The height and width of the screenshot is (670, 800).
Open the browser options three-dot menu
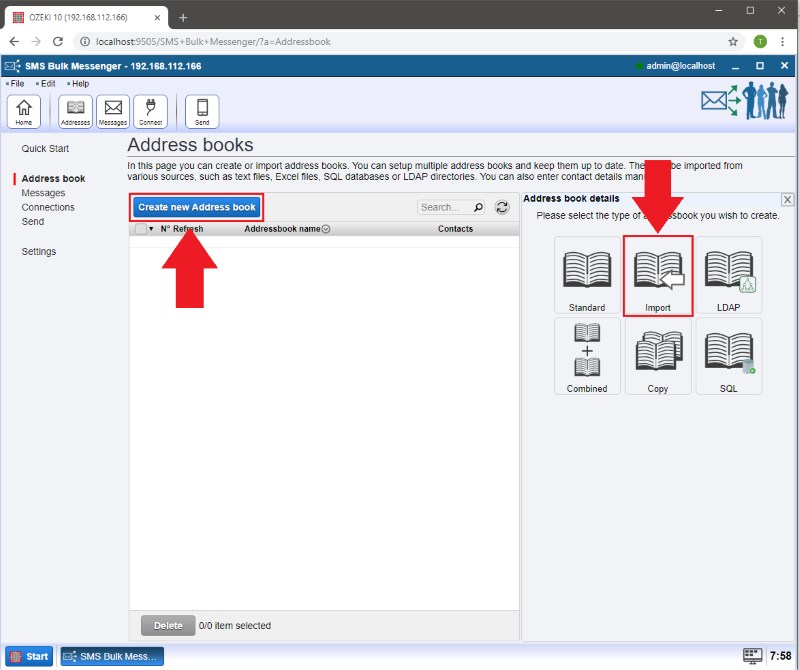(x=781, y=41)
